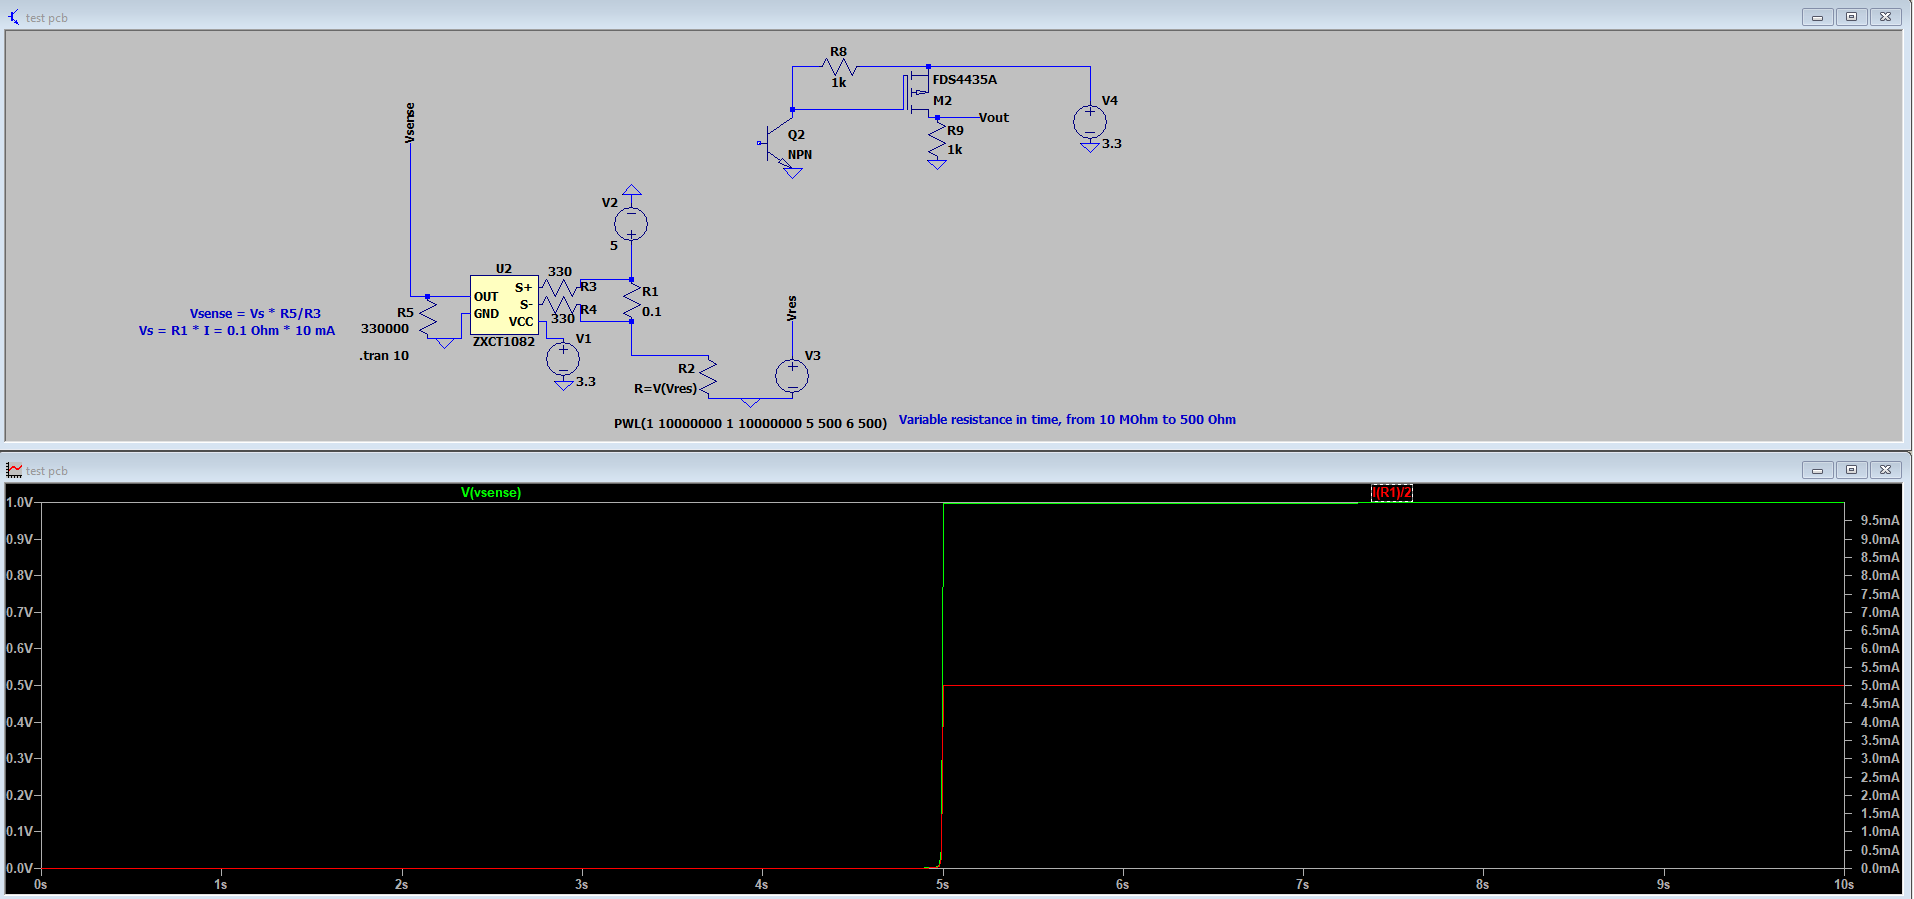This screenshot has height=899, width=1914.
Task: Close the waveform window
Action: point(1885,470)
